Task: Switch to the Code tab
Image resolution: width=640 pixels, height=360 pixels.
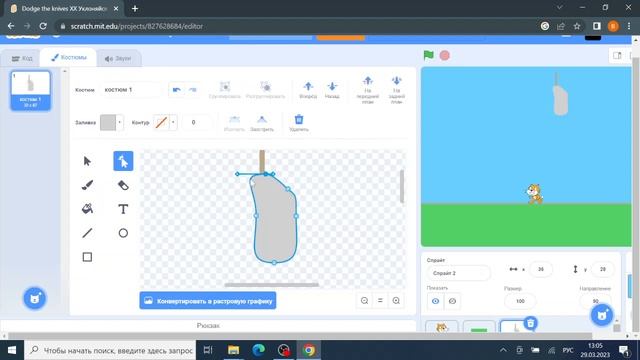Action: tap(22, 58)
